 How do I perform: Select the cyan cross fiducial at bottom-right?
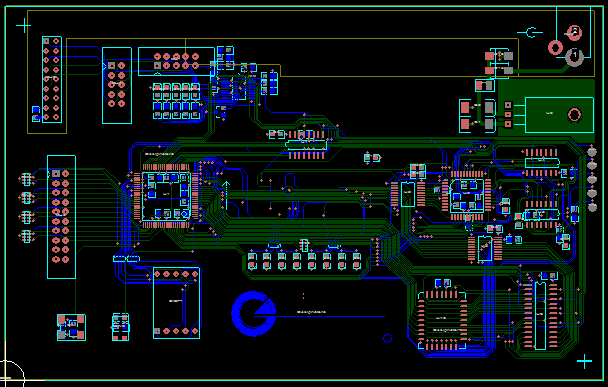[x=584, y=362]
